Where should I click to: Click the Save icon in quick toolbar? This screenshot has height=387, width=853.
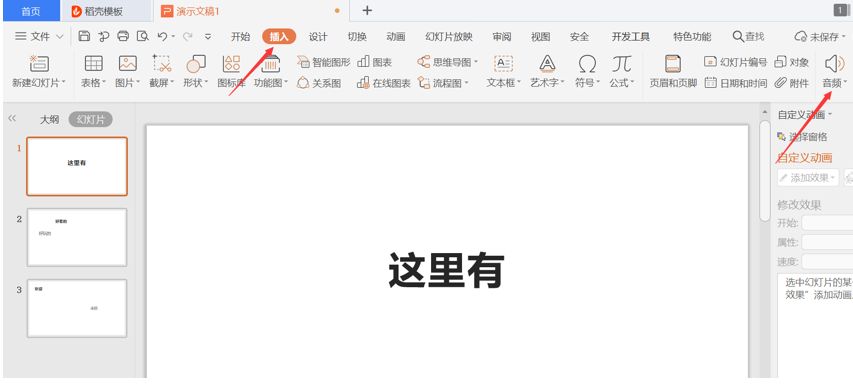coord(84,36)
